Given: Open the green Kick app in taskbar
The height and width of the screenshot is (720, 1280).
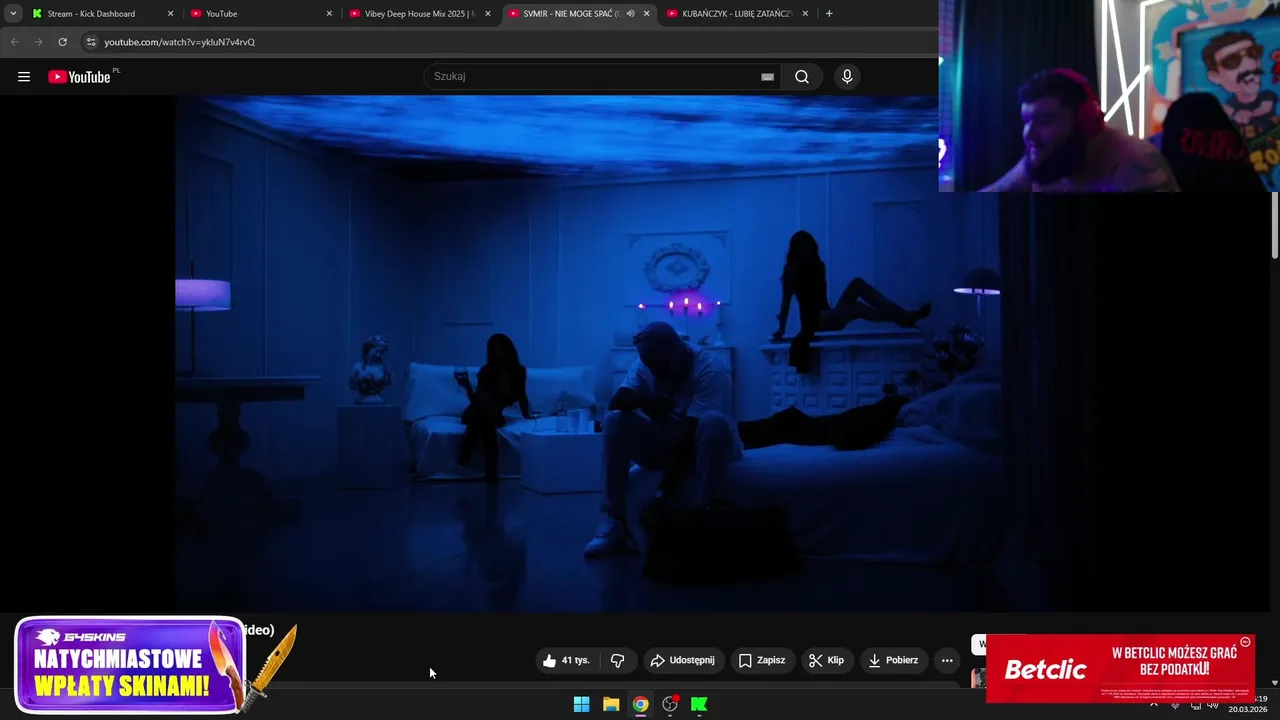Looking at the screenshot, I should 699,704.
